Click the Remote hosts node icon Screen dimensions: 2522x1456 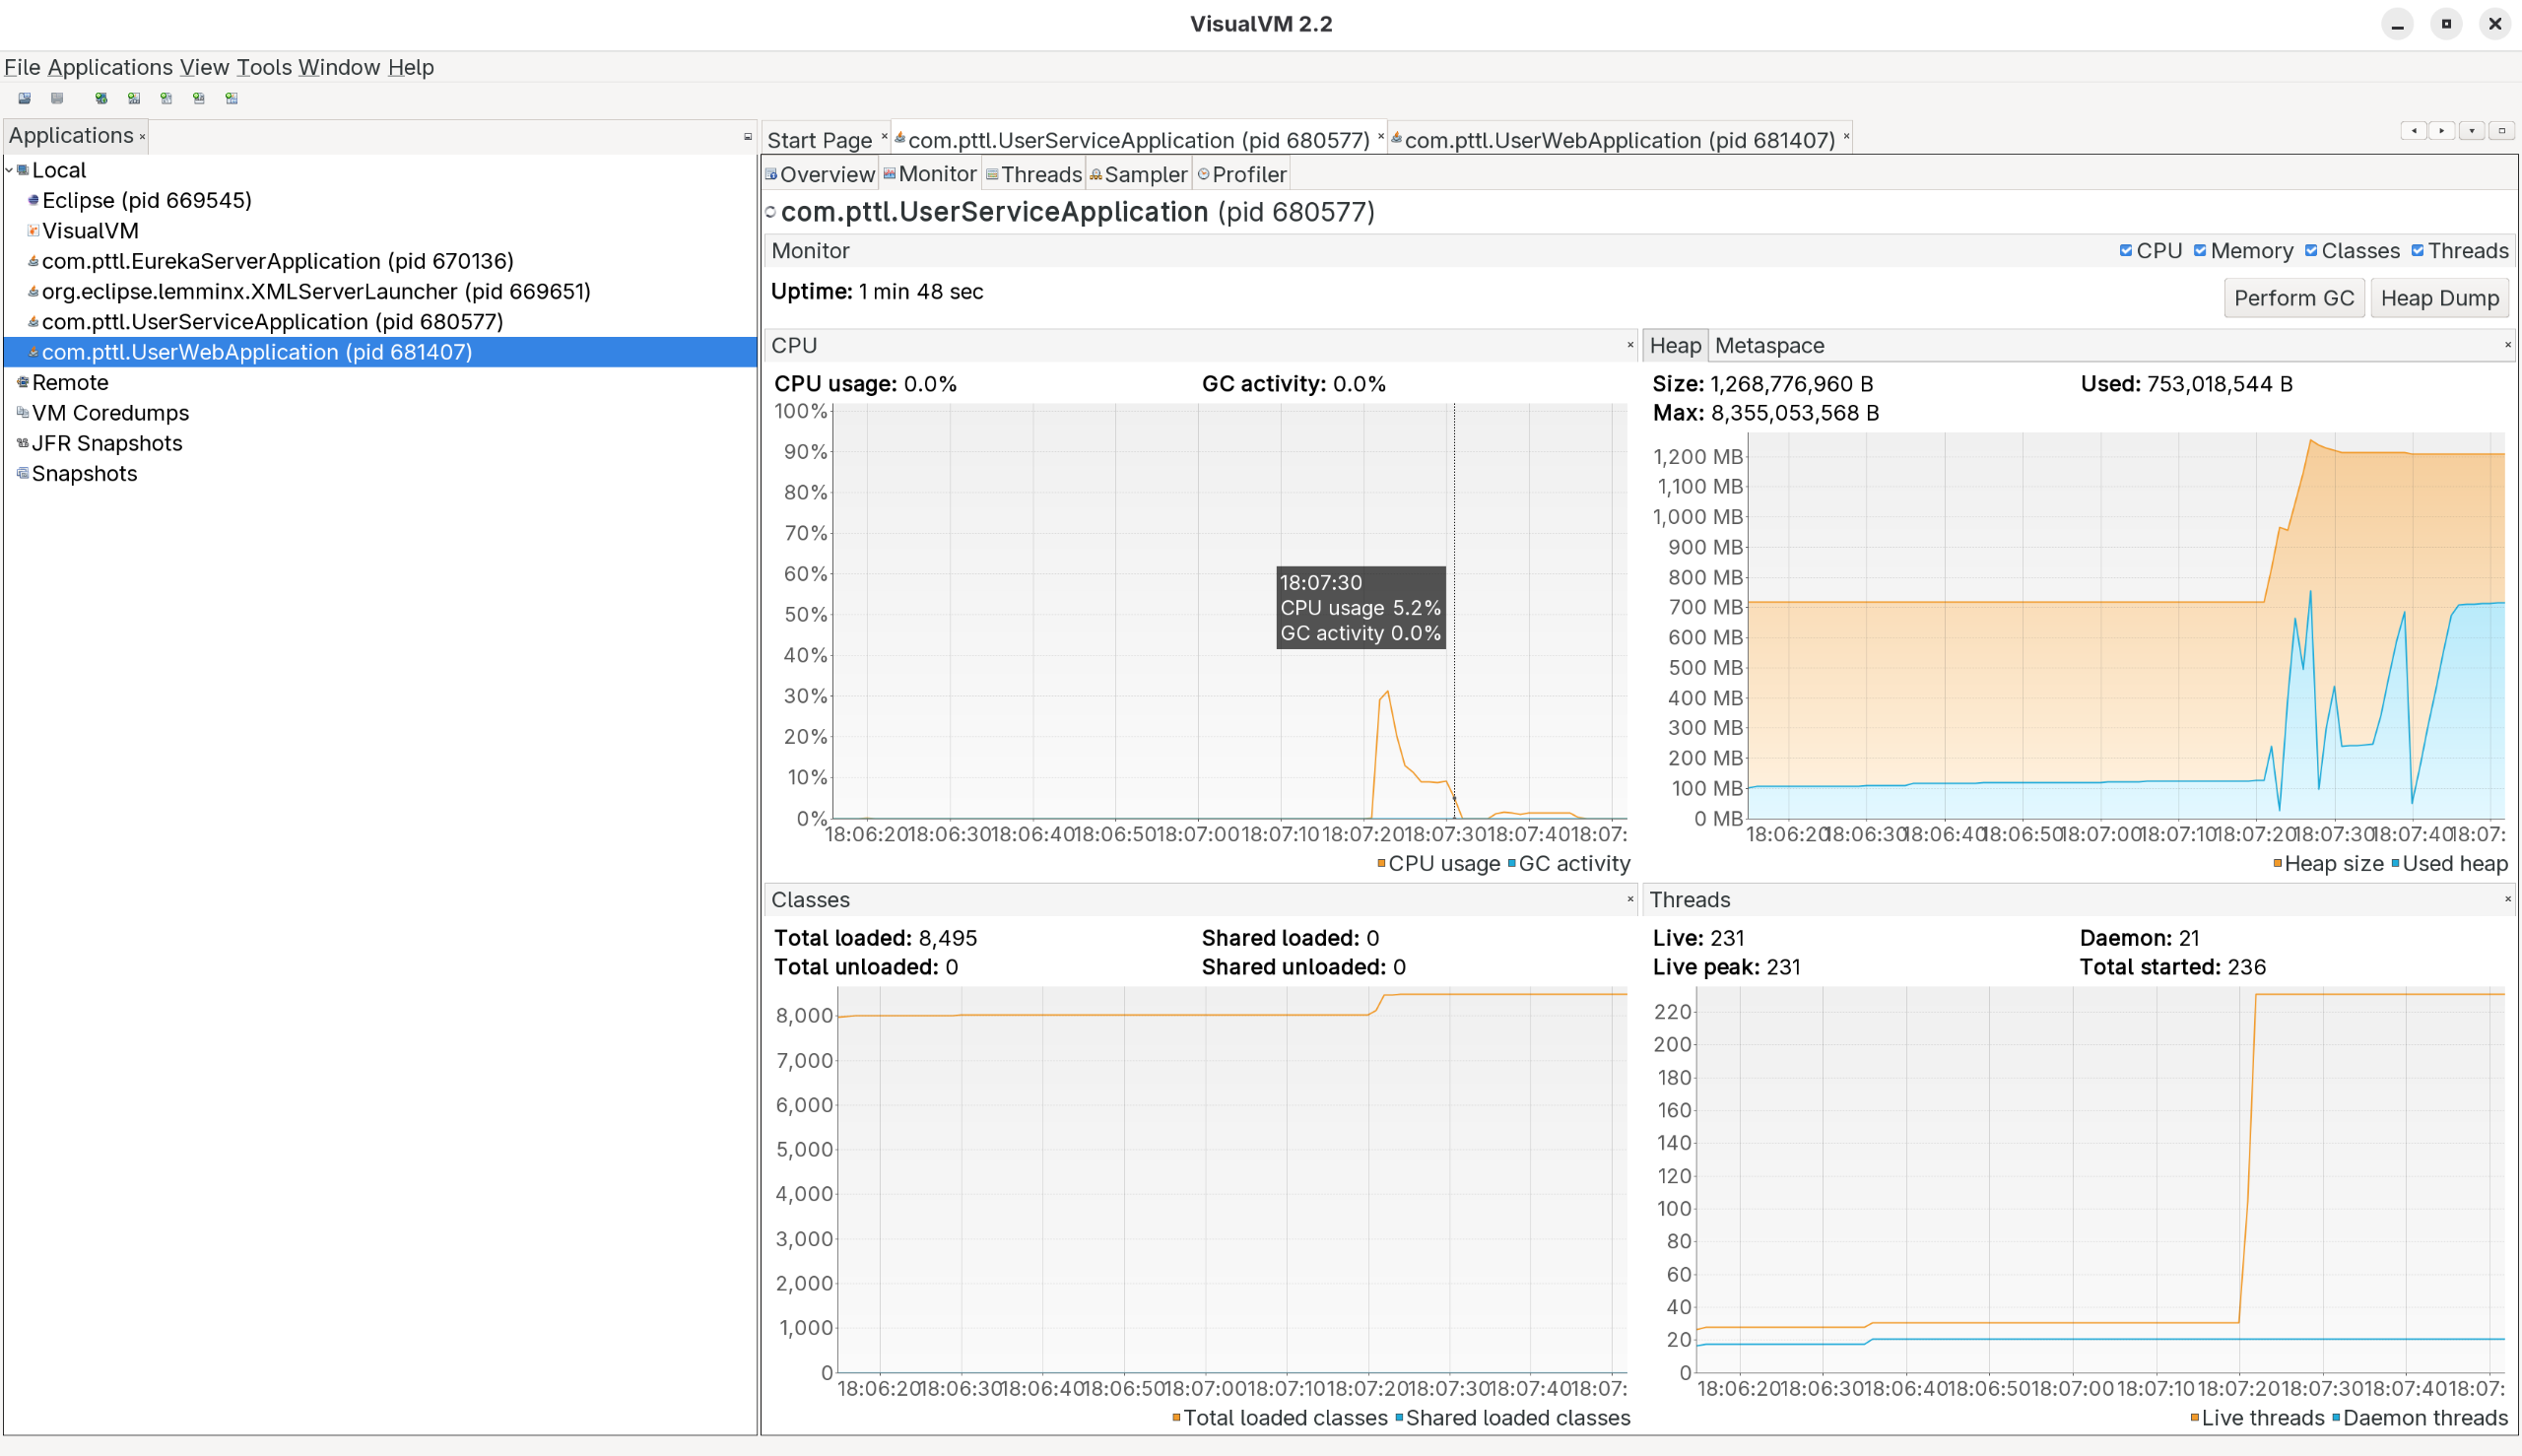point(23,382)
